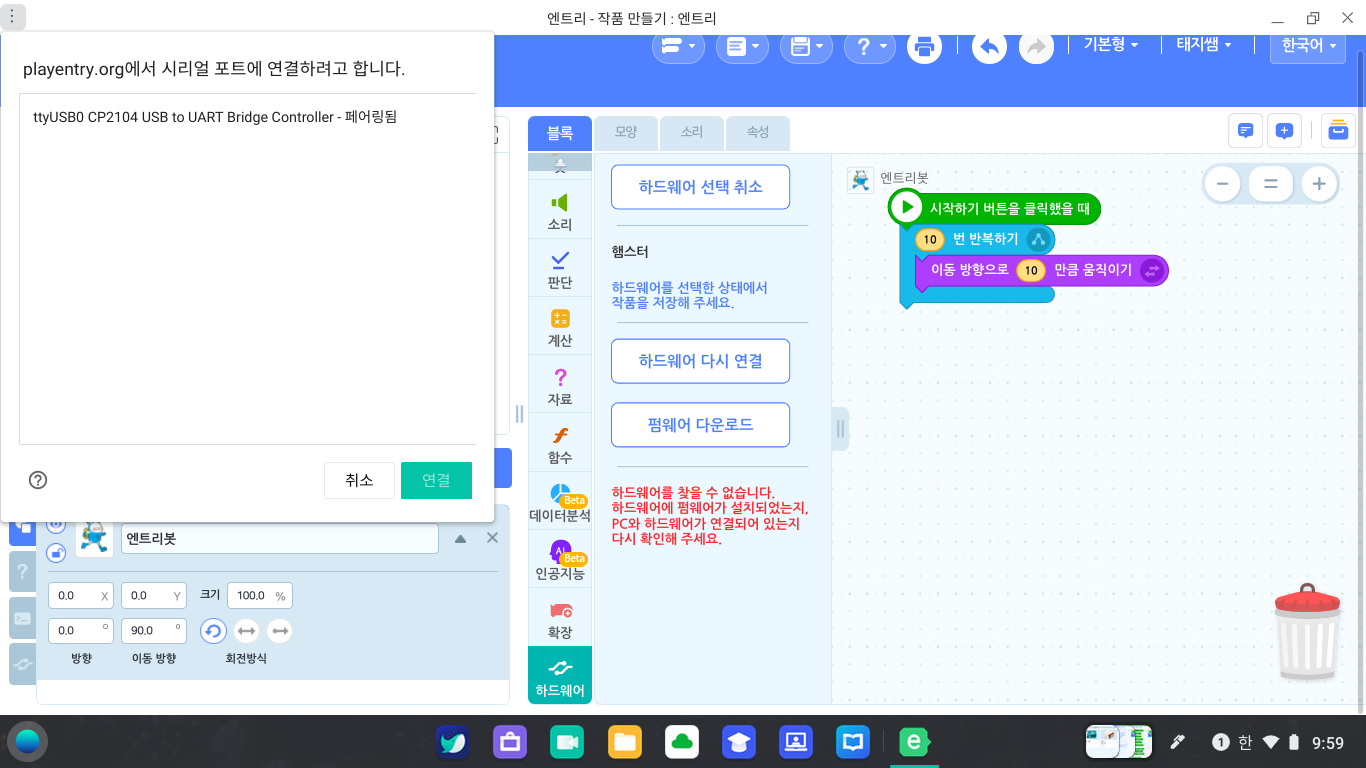Click the undo arrow button
The image size is (1366, 768).
pos(989,46)
